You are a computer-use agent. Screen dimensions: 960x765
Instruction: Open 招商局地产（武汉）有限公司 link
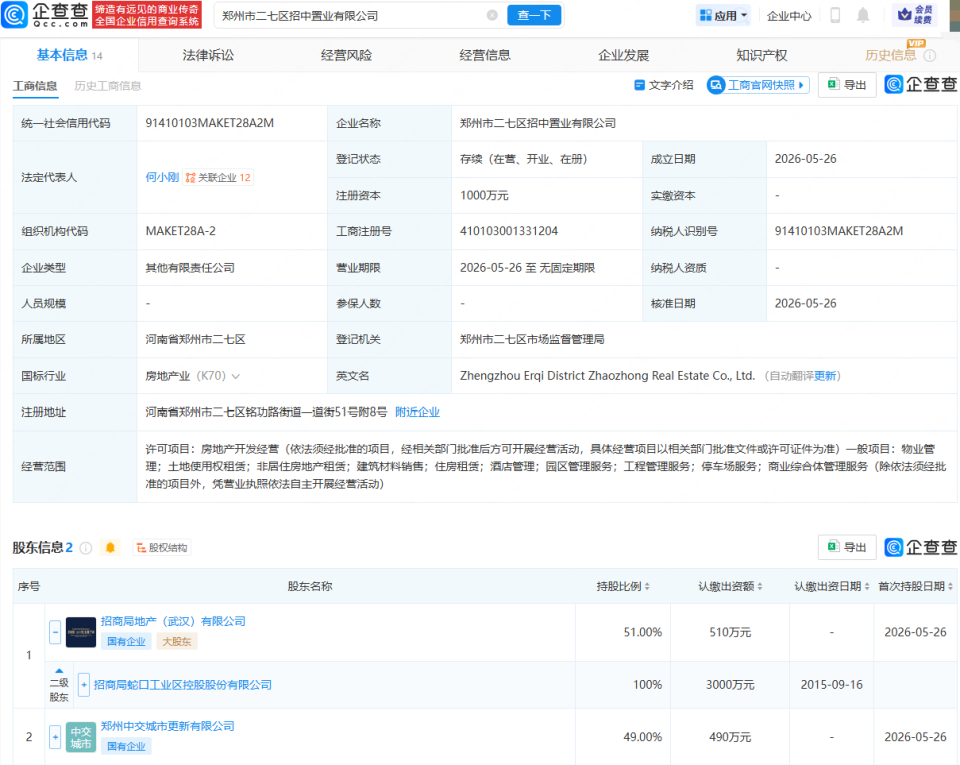click(x=173, y=621)
